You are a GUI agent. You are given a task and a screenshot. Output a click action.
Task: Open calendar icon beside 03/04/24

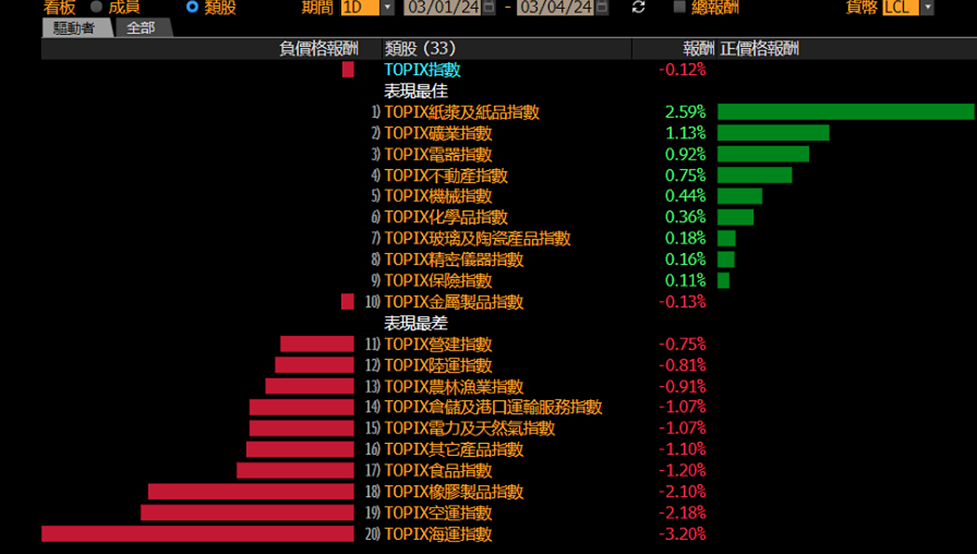601,7
